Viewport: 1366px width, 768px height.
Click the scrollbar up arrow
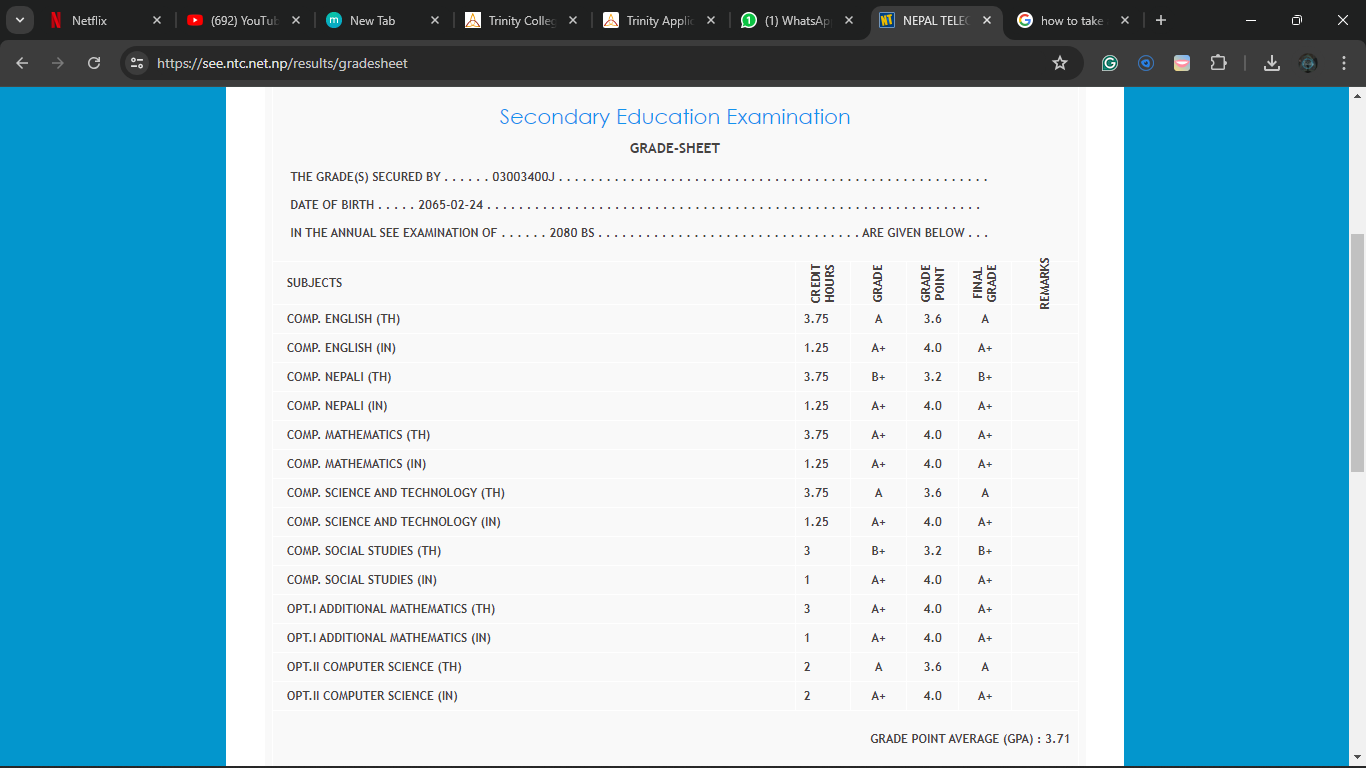[x=1357, y=96]
